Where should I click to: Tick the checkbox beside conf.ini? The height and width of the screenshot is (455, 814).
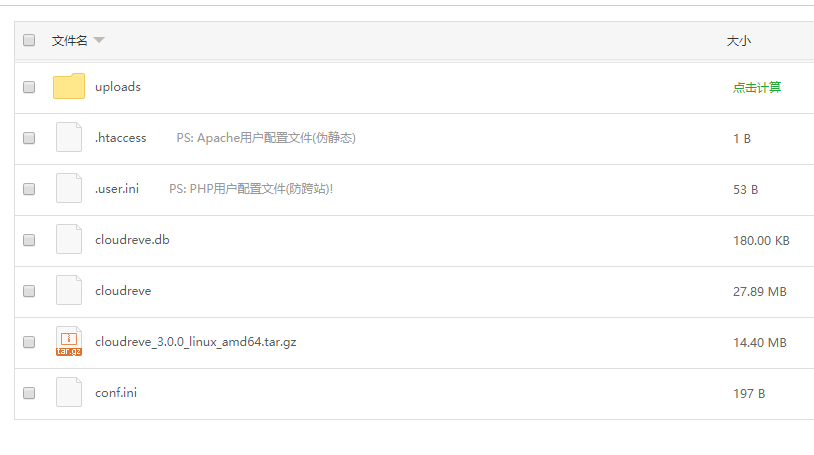(29, 393)
